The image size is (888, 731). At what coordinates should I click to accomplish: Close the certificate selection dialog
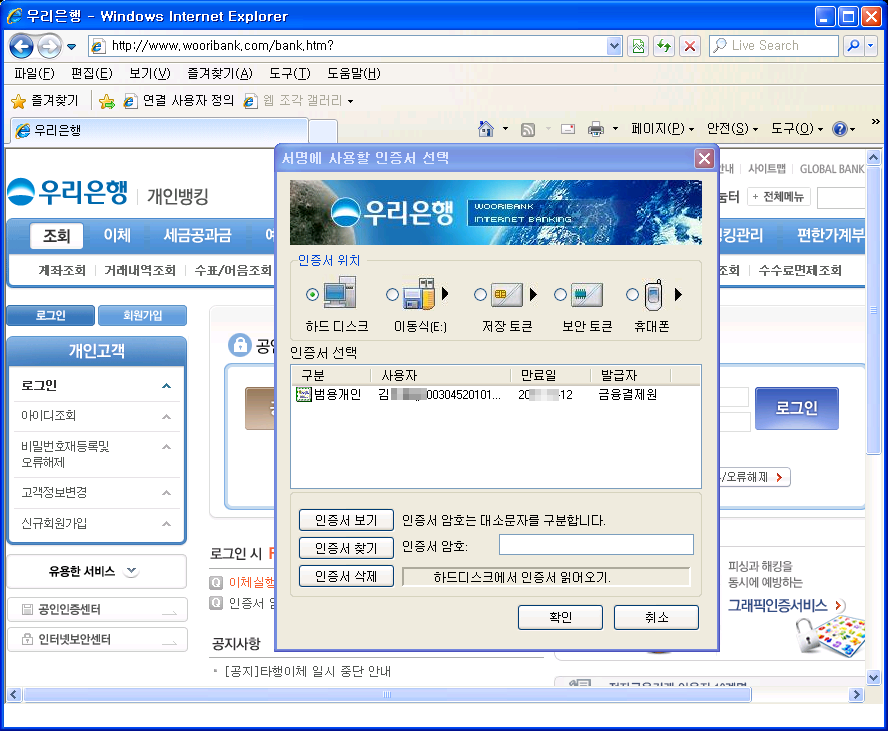point(705,159)
